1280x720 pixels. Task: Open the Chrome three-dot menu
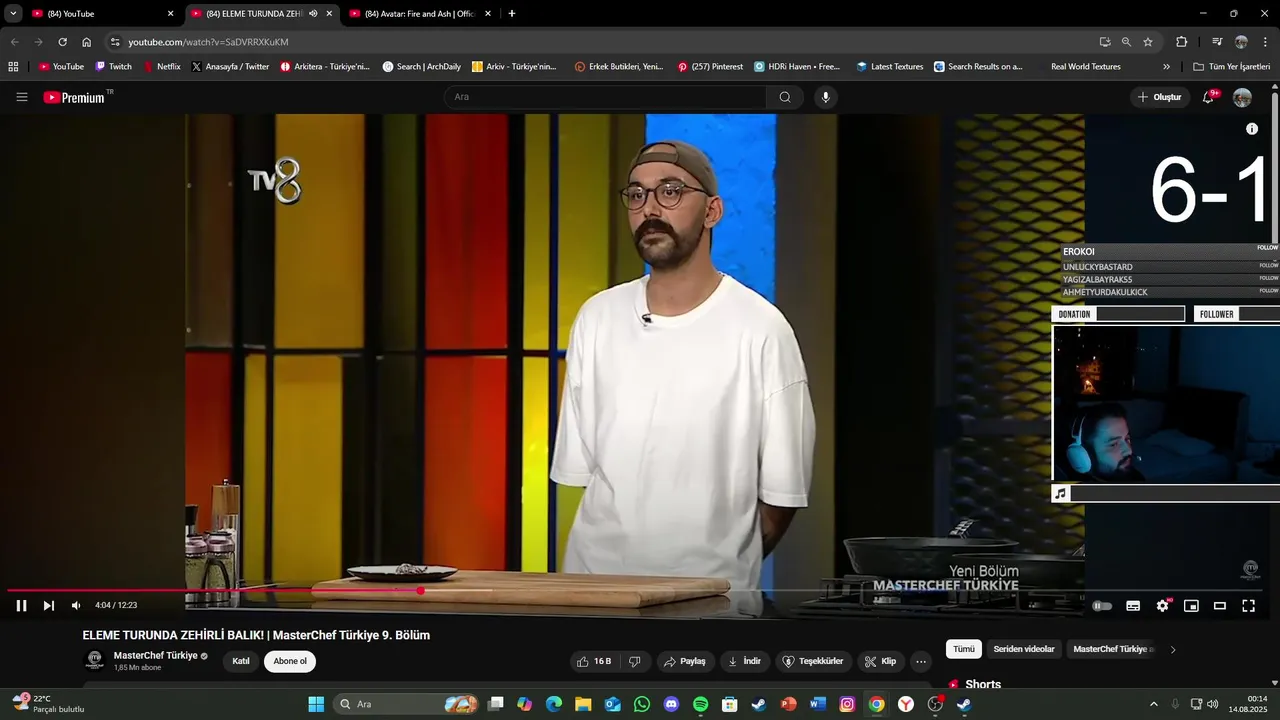(x=1265, y=42)
